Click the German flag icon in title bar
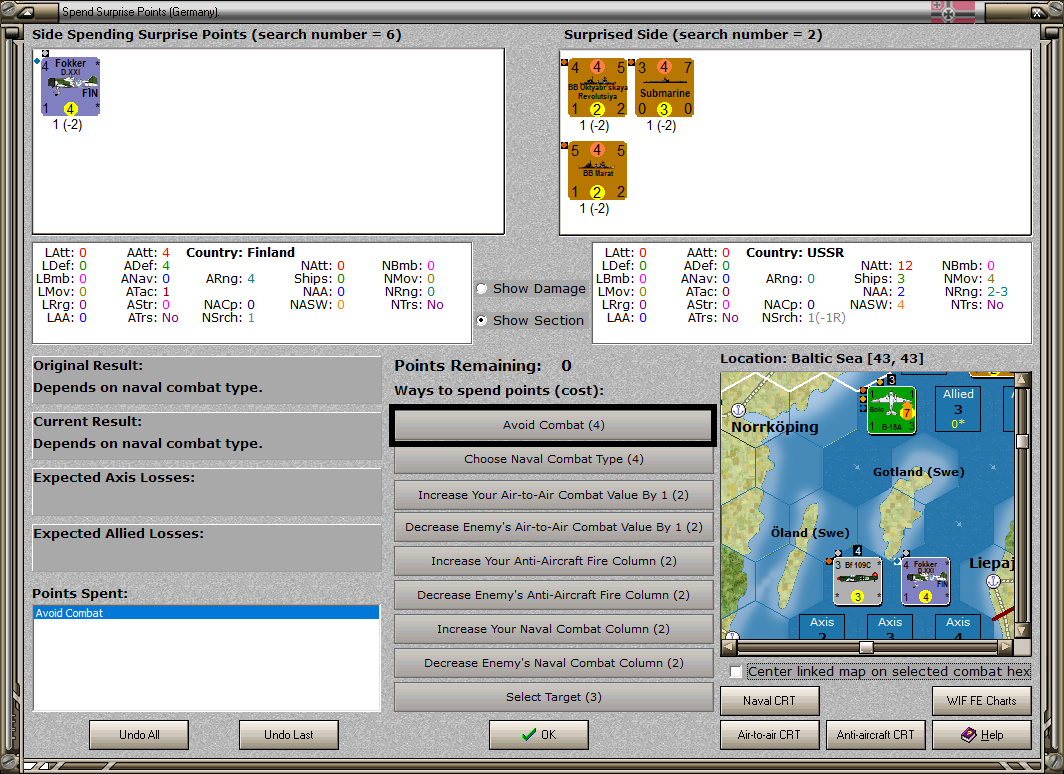This screenshot has width=1064, height=774. (952, 12)
